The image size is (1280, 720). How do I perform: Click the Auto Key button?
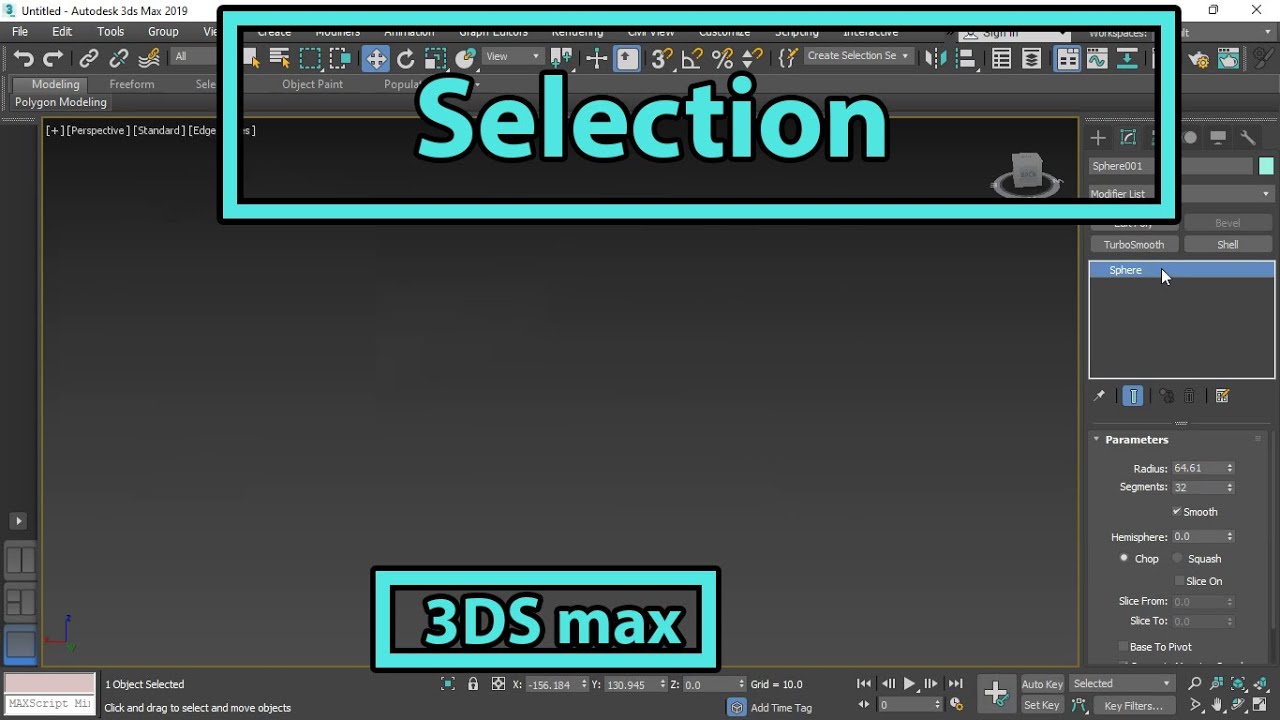click(1042, 684)
